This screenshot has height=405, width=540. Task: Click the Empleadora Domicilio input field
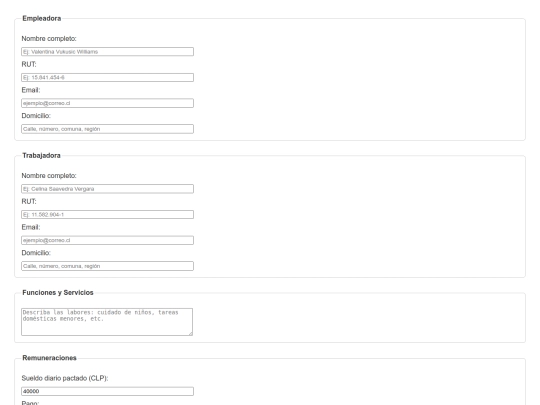(107, 129)
